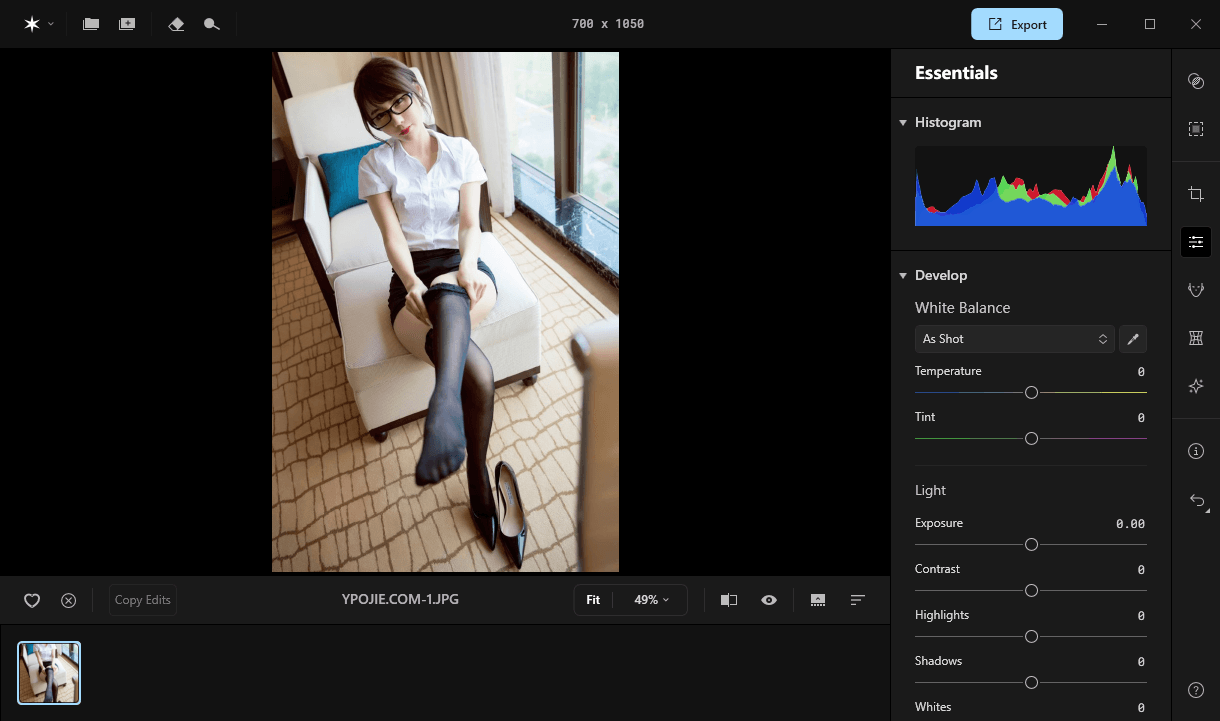Image resolution: width=1220 pixels, height=721 pixels.
Task: Click the add image icon
Action: coord(127,24)
